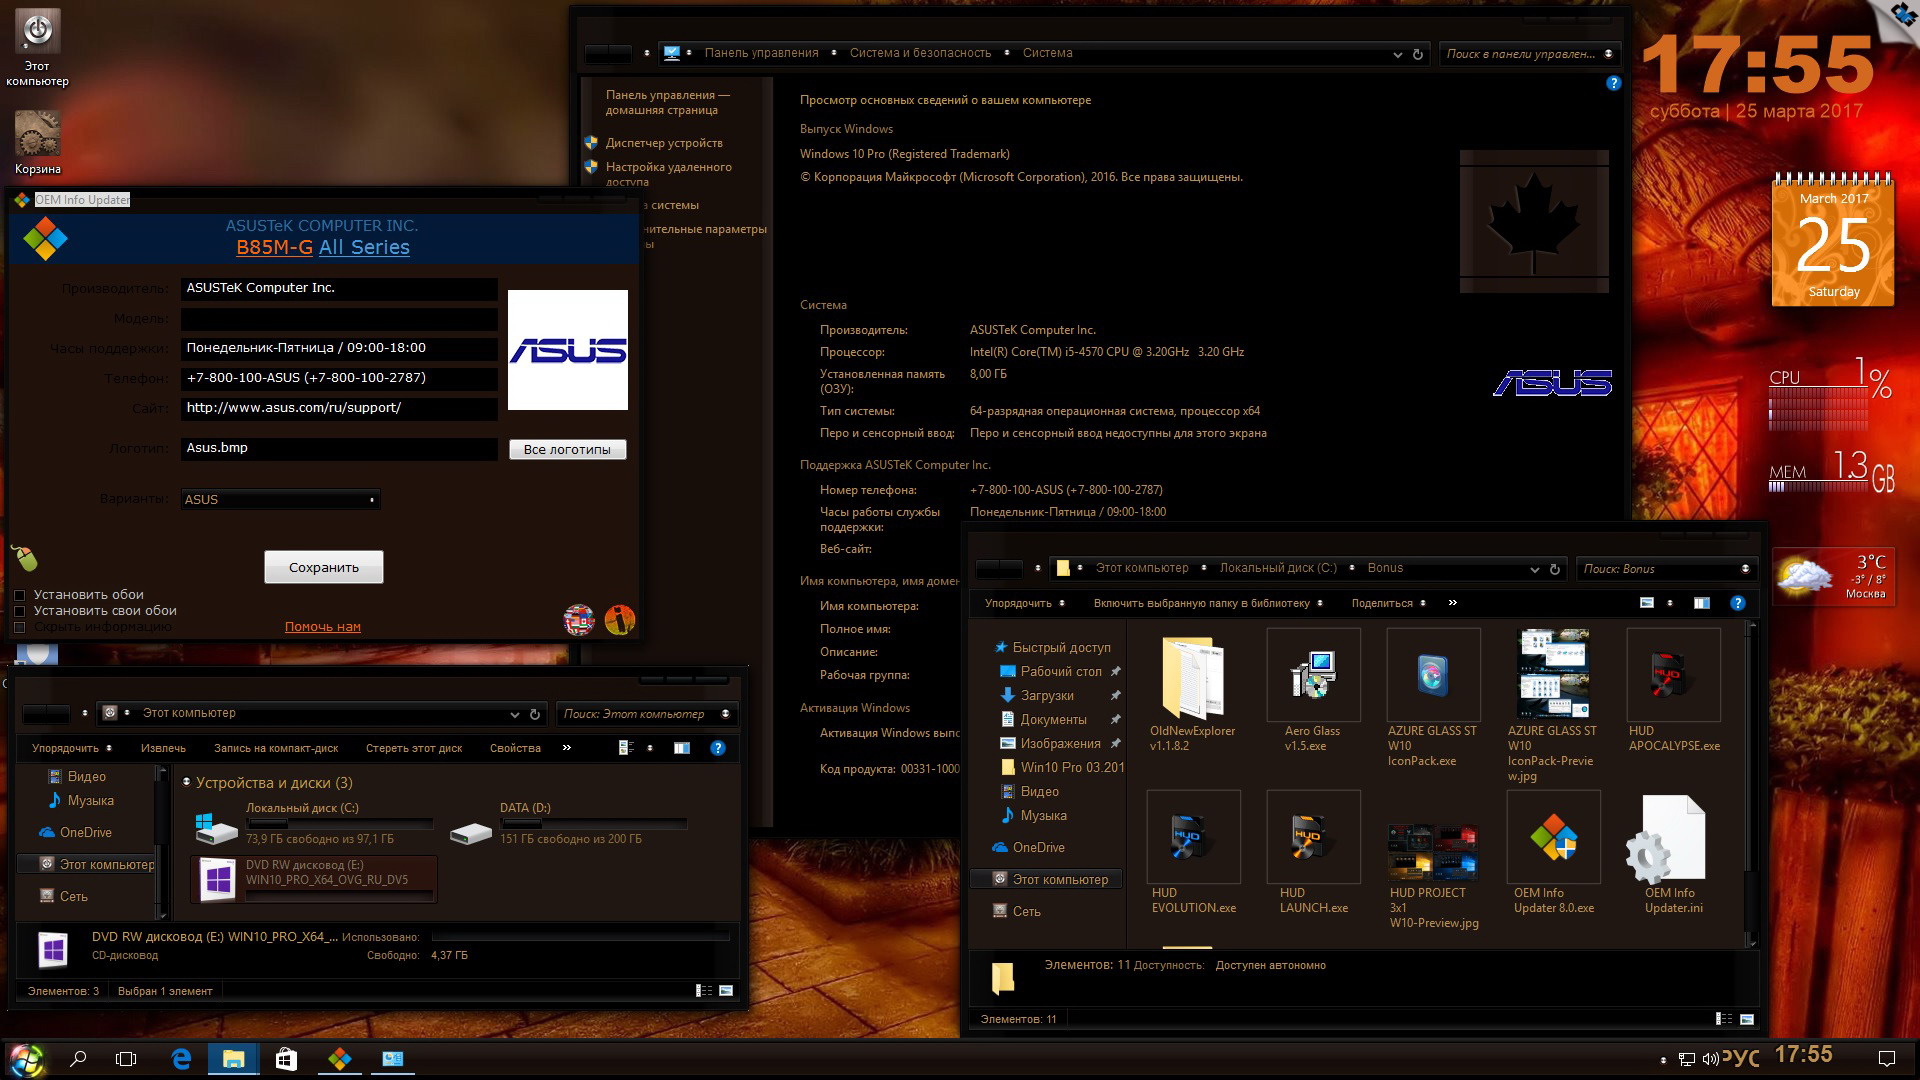Go to Система и безопасность breadcrumb
Viewport: 1920px width, 1080px height.
click(x=920, y=53)
